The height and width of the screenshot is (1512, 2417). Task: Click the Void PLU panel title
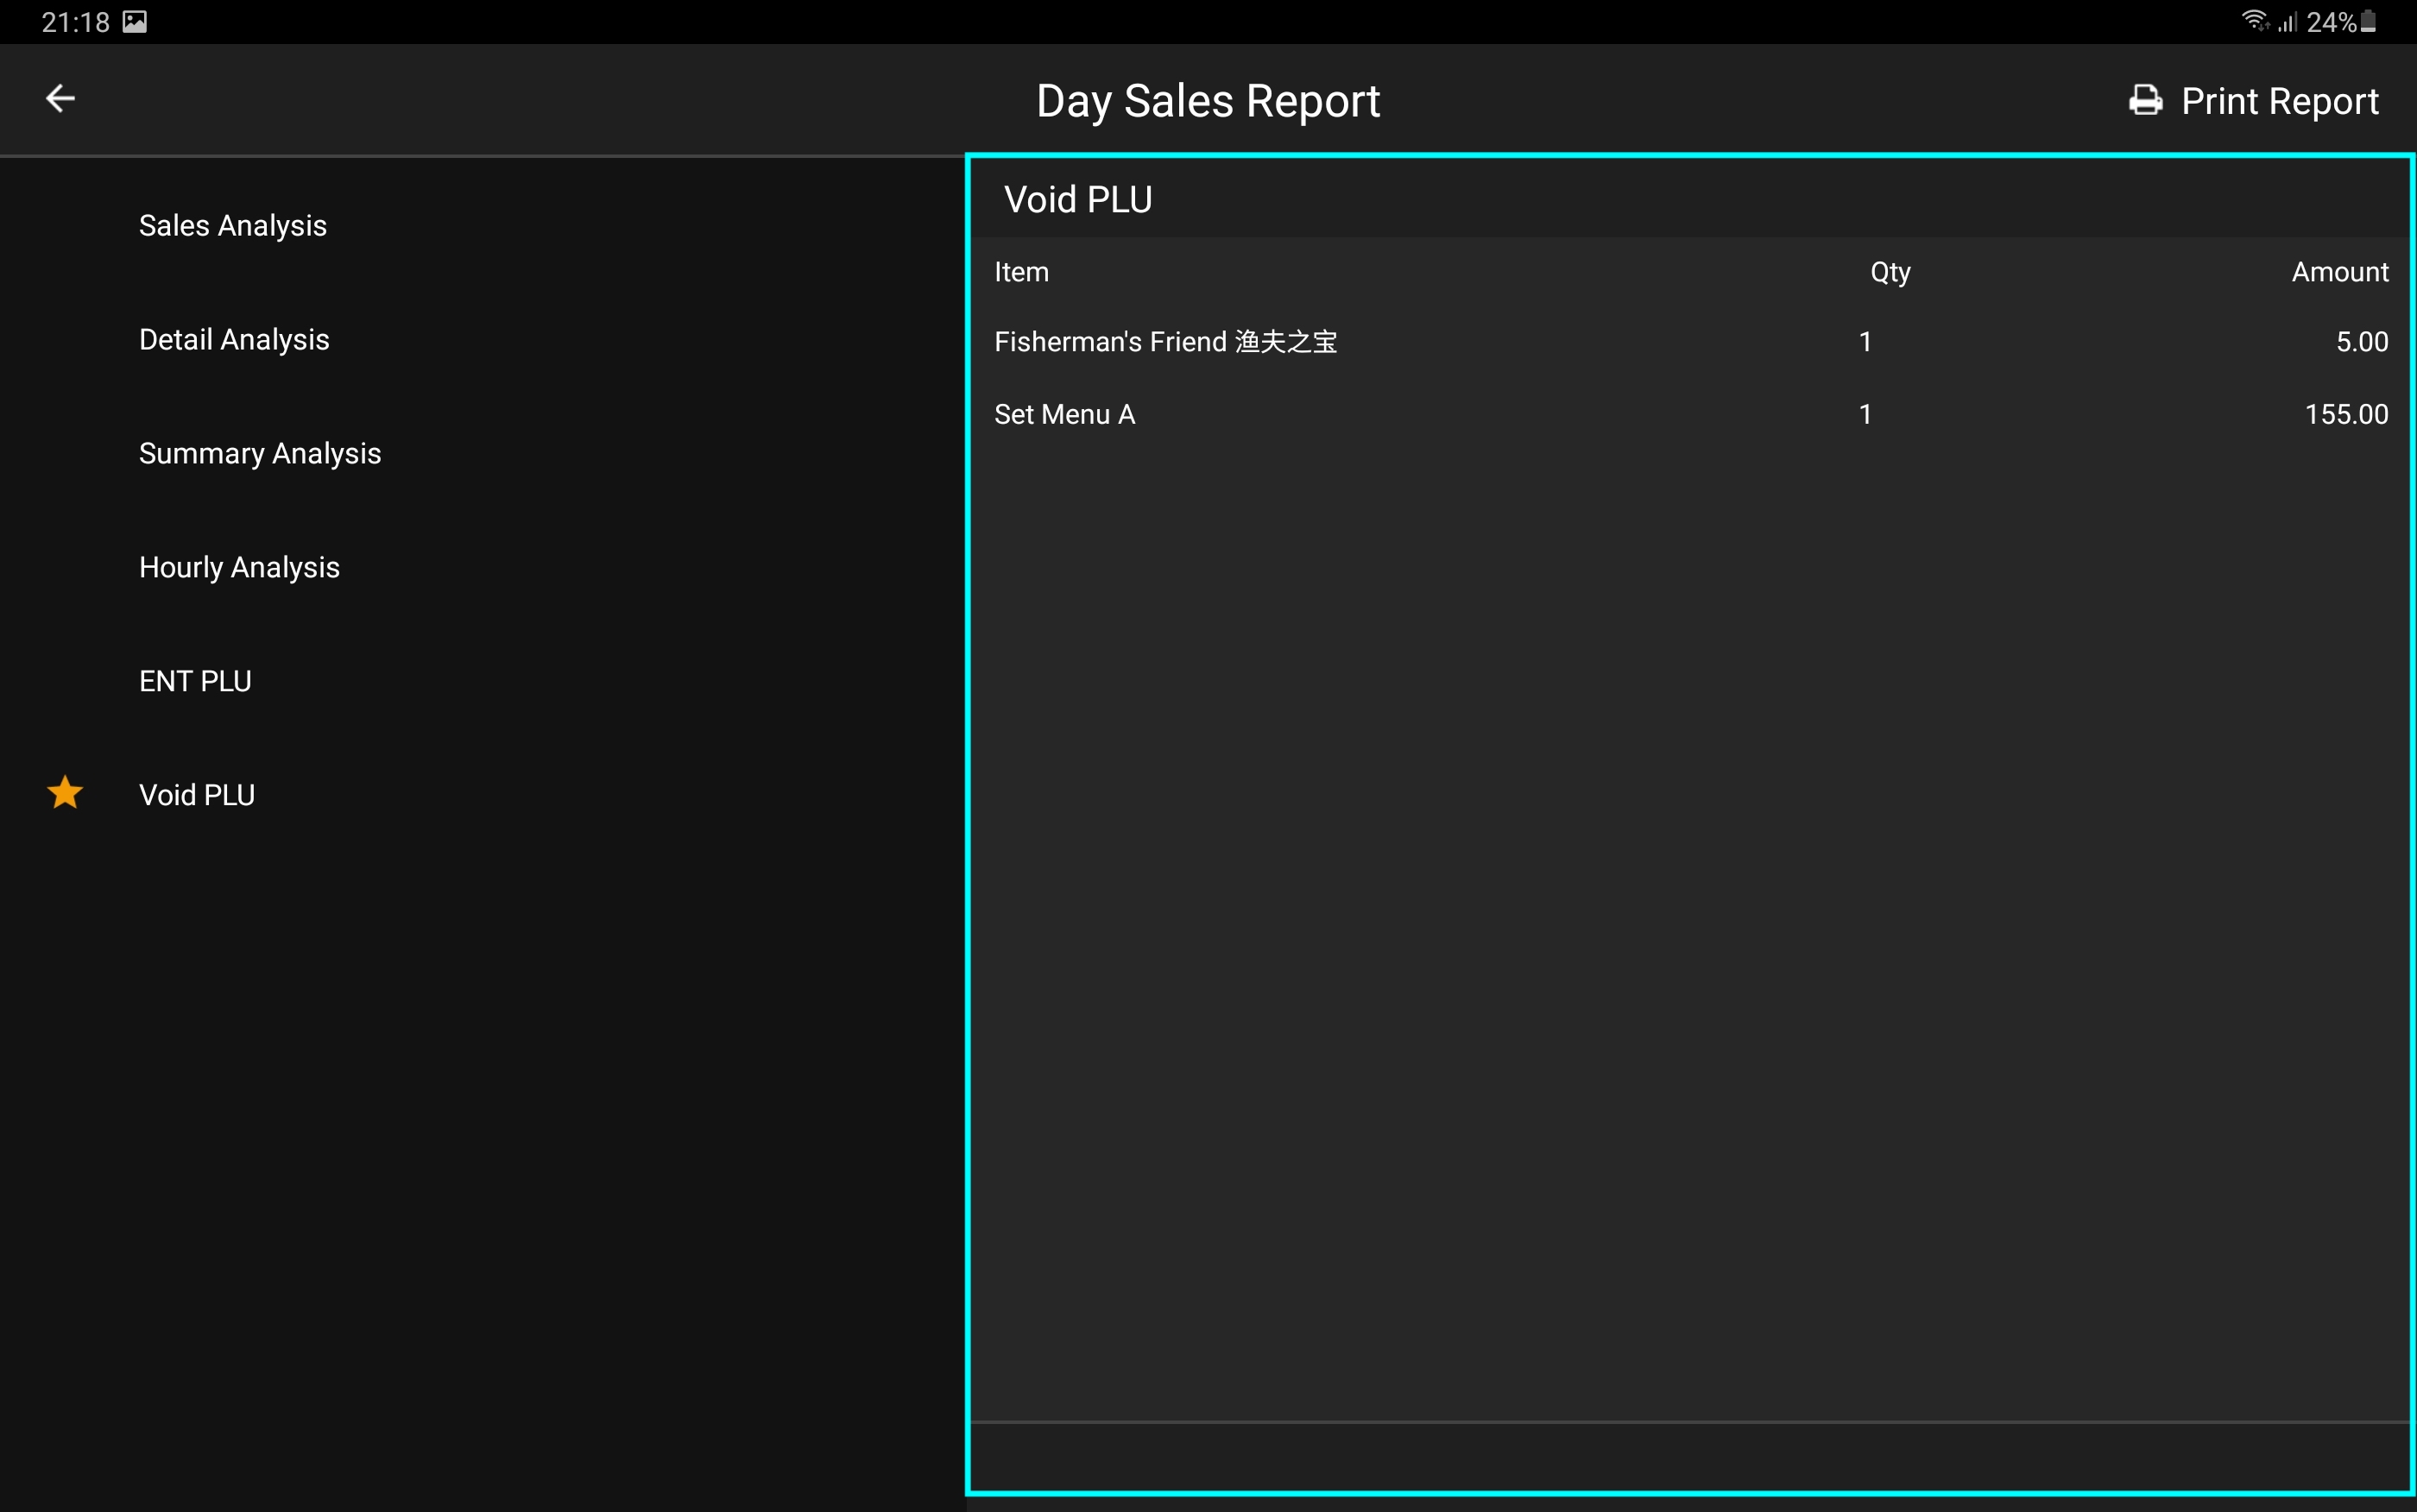click(1078, 200)
